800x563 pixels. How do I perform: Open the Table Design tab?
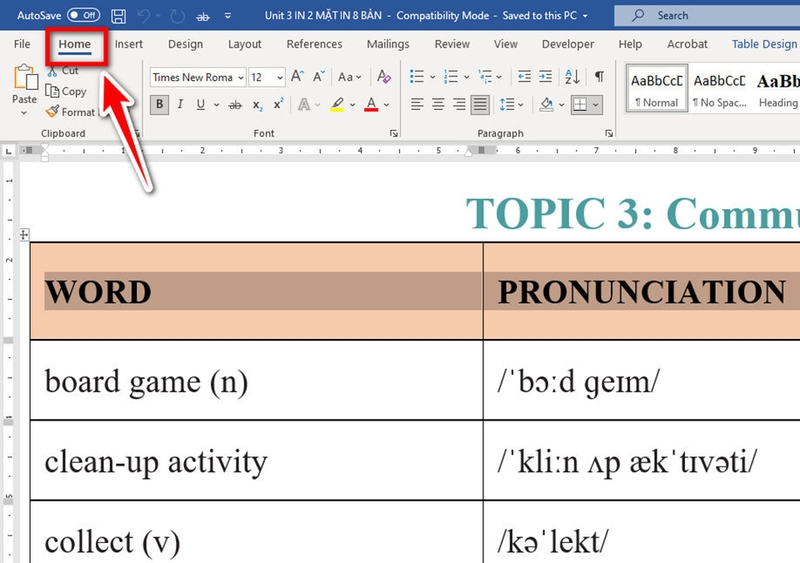click(764, 44)
